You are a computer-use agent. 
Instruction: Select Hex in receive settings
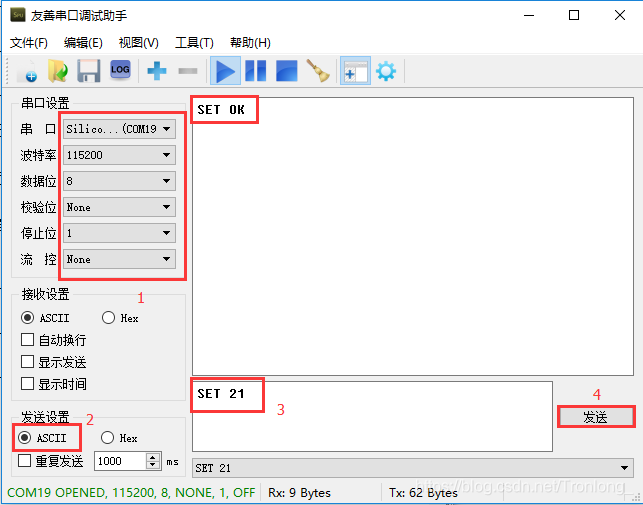click(120, 318)
